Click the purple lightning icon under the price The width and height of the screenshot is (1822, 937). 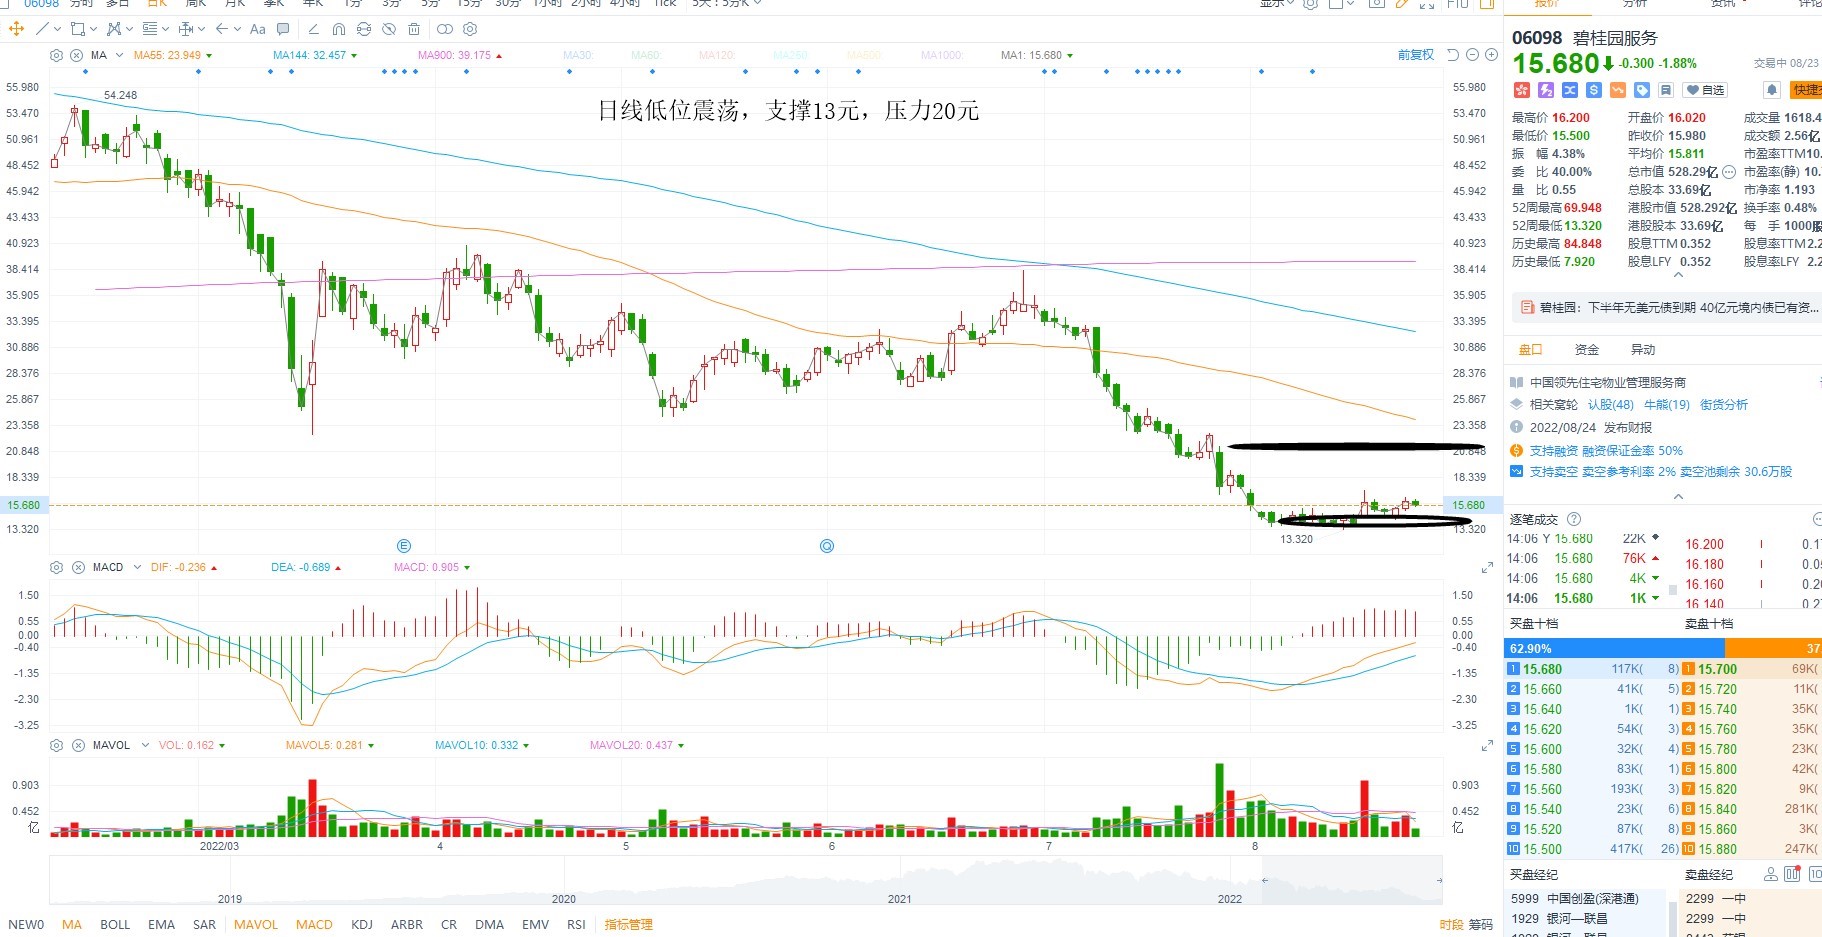[1546, 90]
